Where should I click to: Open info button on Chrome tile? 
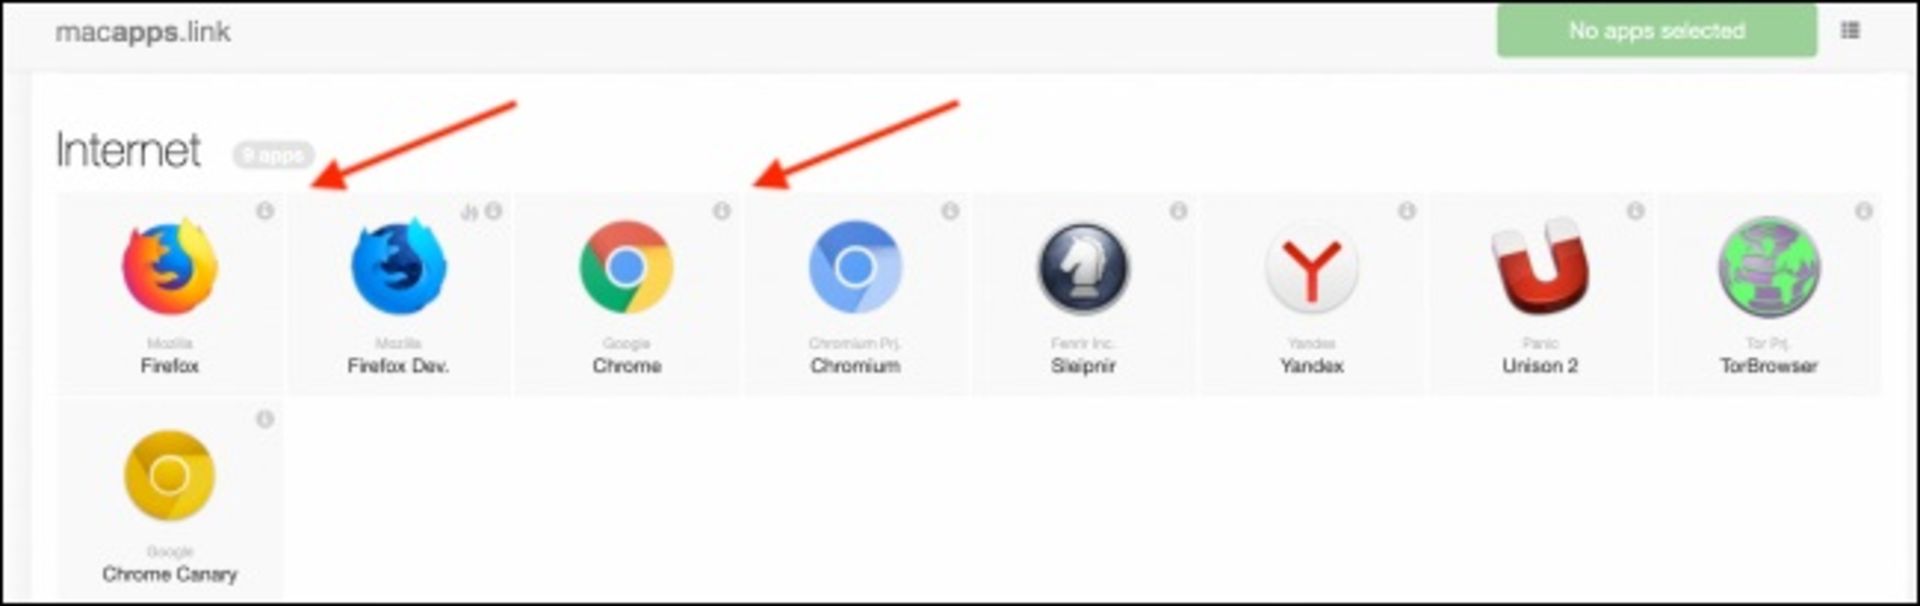(722, 211)
